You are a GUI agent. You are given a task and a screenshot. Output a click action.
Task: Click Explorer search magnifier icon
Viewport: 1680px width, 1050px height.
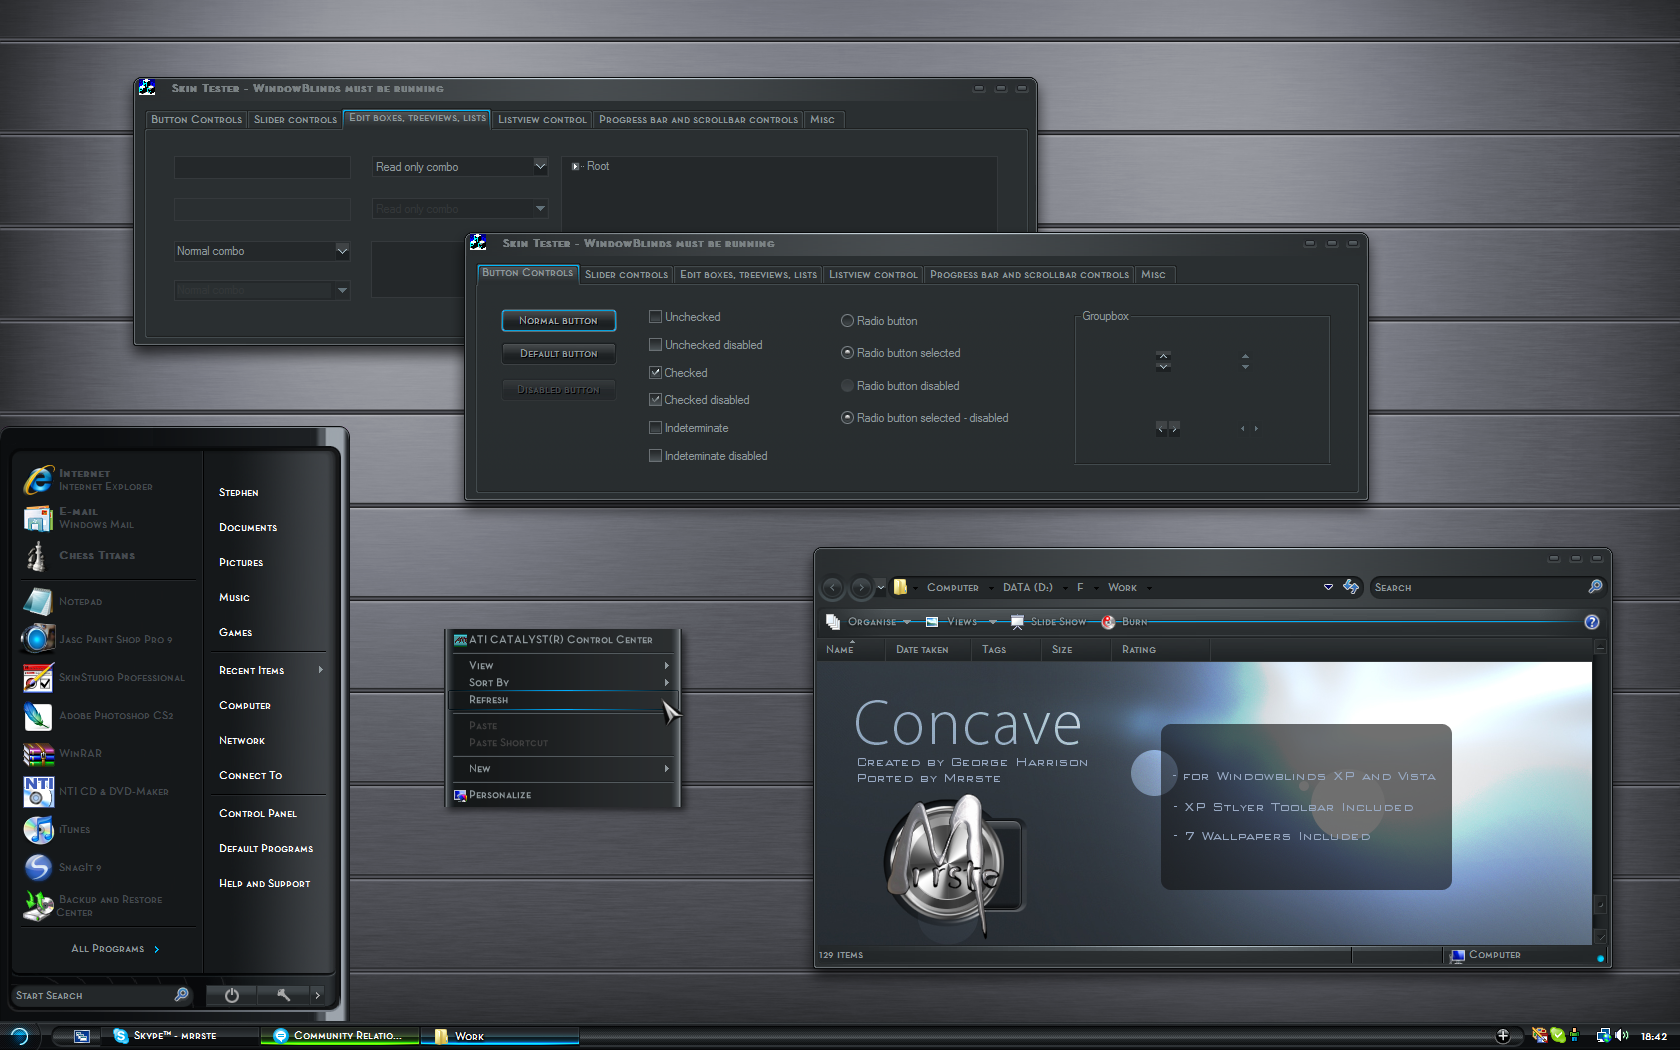tap(1595, 587)
